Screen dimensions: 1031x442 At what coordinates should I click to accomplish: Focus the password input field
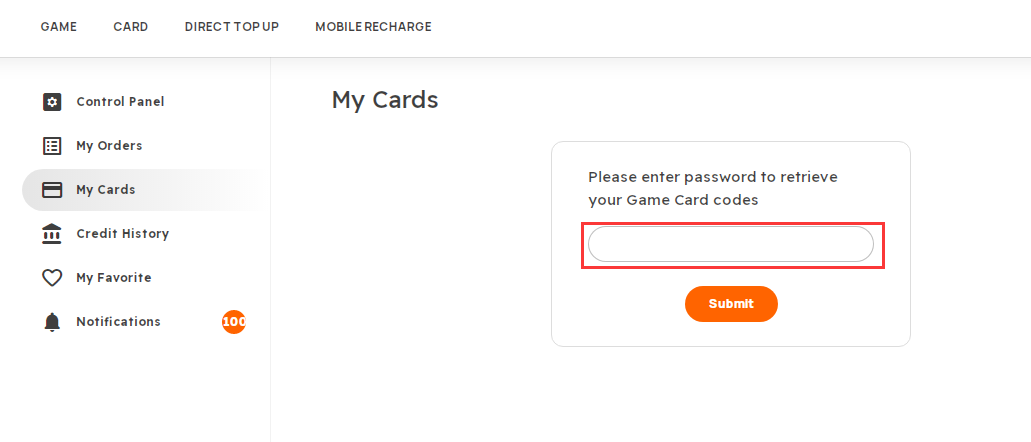pyautogui.click(x=731, y=245)
